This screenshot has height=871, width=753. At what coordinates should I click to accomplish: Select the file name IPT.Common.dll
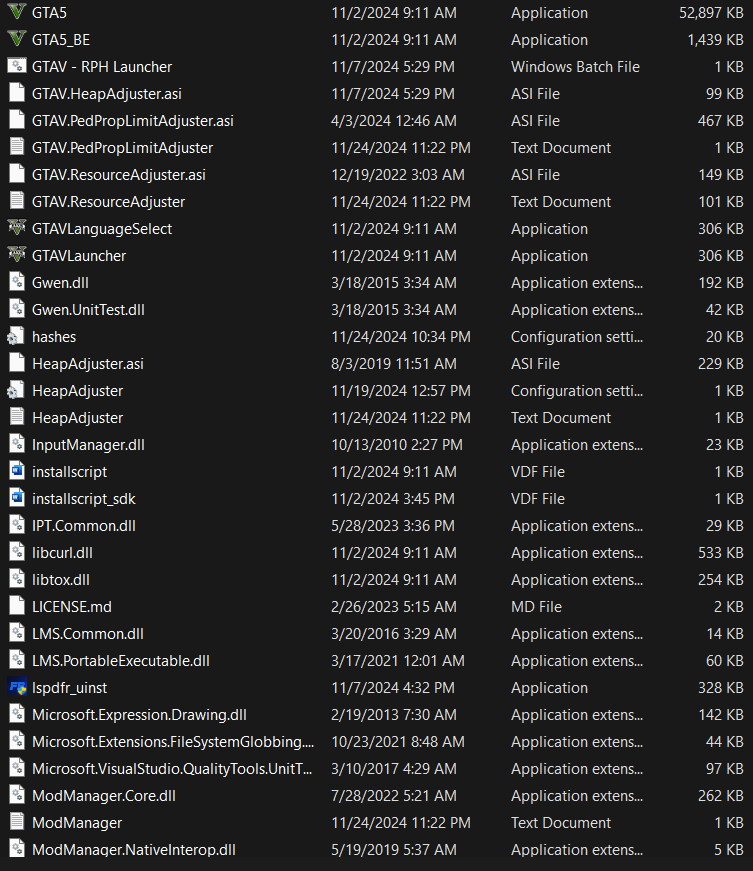[x=84, y=526]
